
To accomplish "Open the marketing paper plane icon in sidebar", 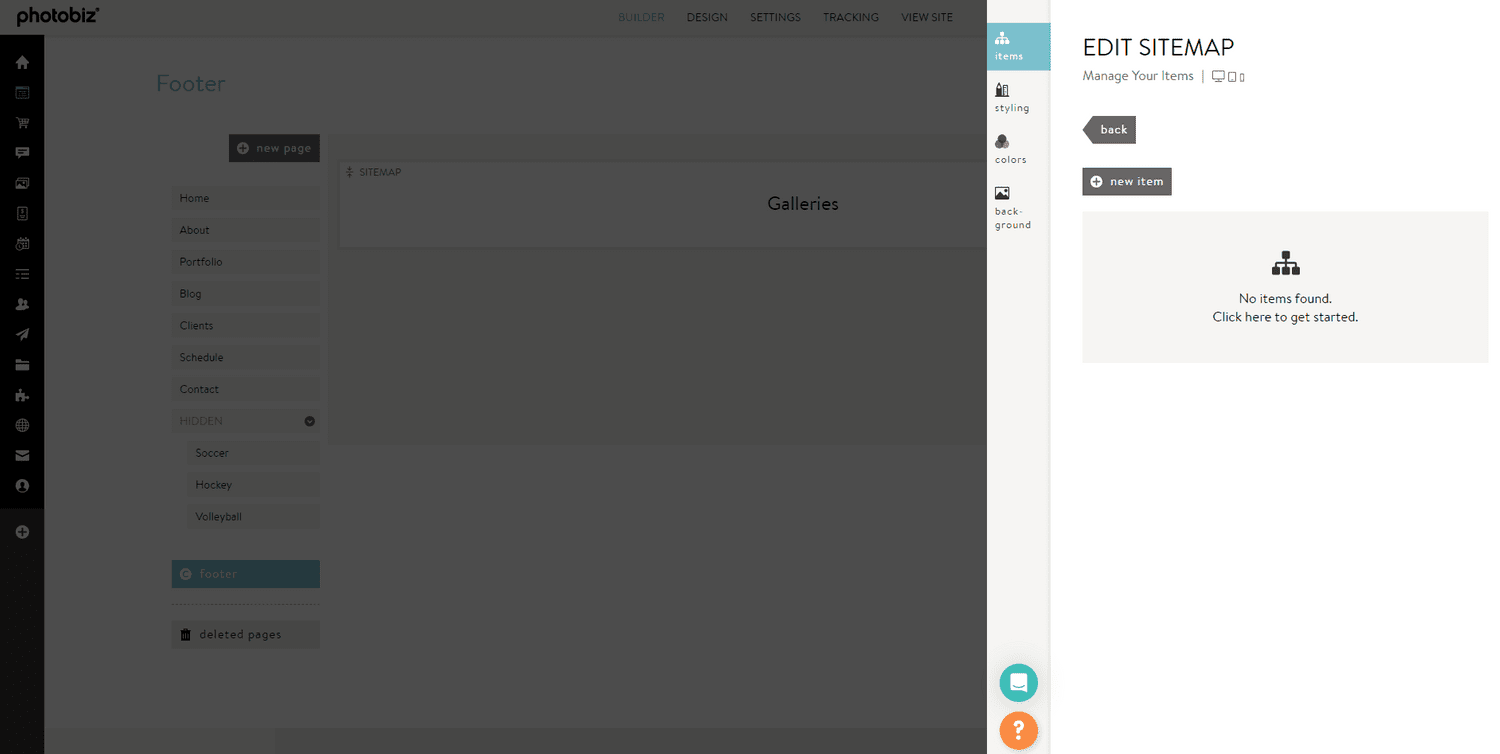I will (x=22, y=334).
